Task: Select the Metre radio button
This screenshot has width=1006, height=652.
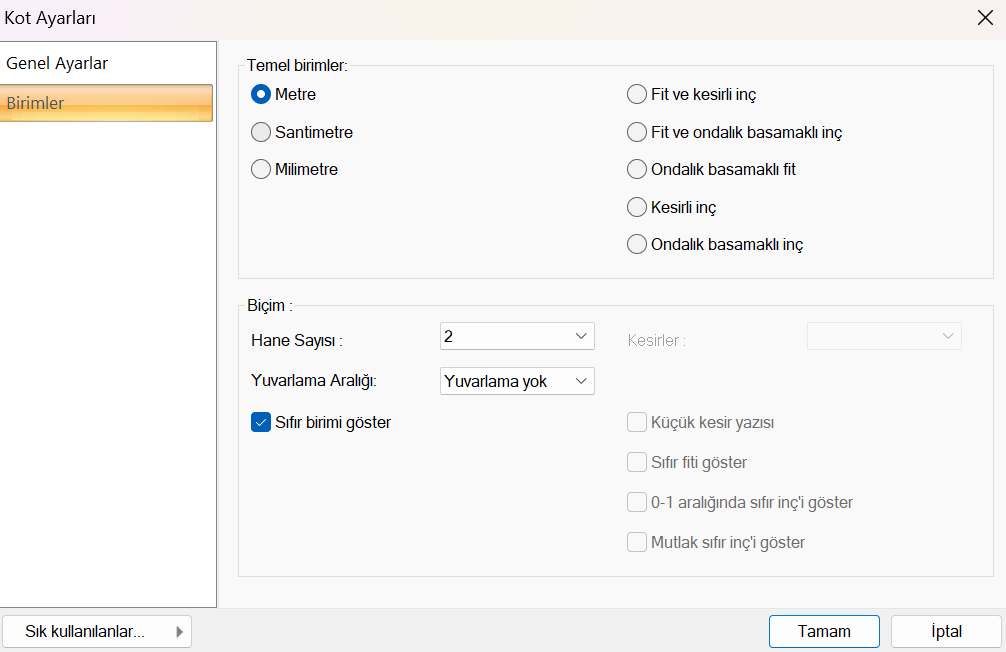Action: point(261,94)
